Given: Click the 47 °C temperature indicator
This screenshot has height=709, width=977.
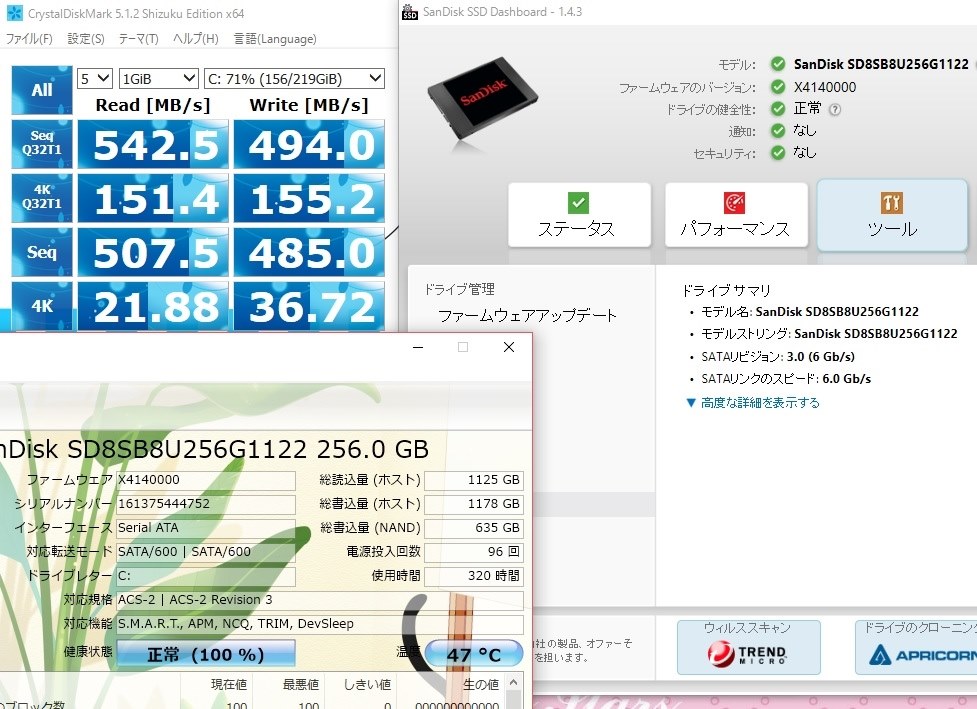Looking at the screenshot, I should [474, 654].
